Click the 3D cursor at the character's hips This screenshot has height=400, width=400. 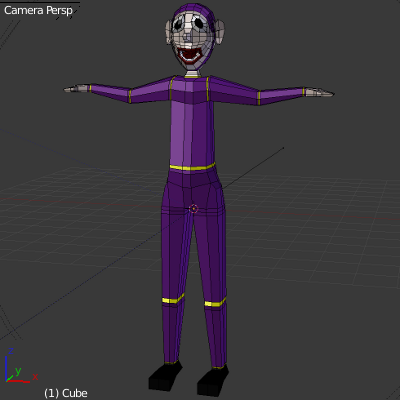click(x=193, y=209)
